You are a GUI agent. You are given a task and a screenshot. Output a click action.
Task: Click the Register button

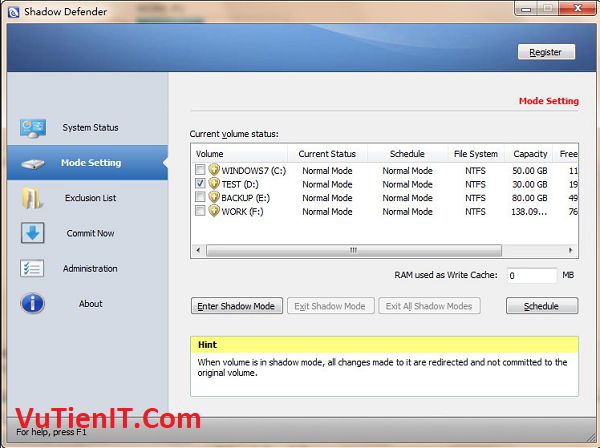tap(546, 52)
